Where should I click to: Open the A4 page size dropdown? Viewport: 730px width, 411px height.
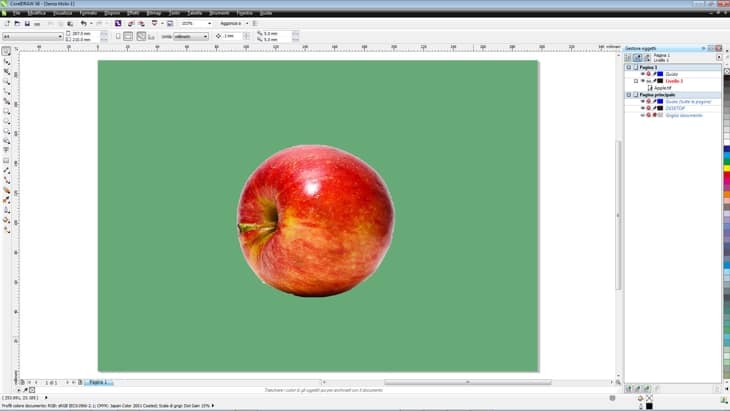(x=60, y=36)
